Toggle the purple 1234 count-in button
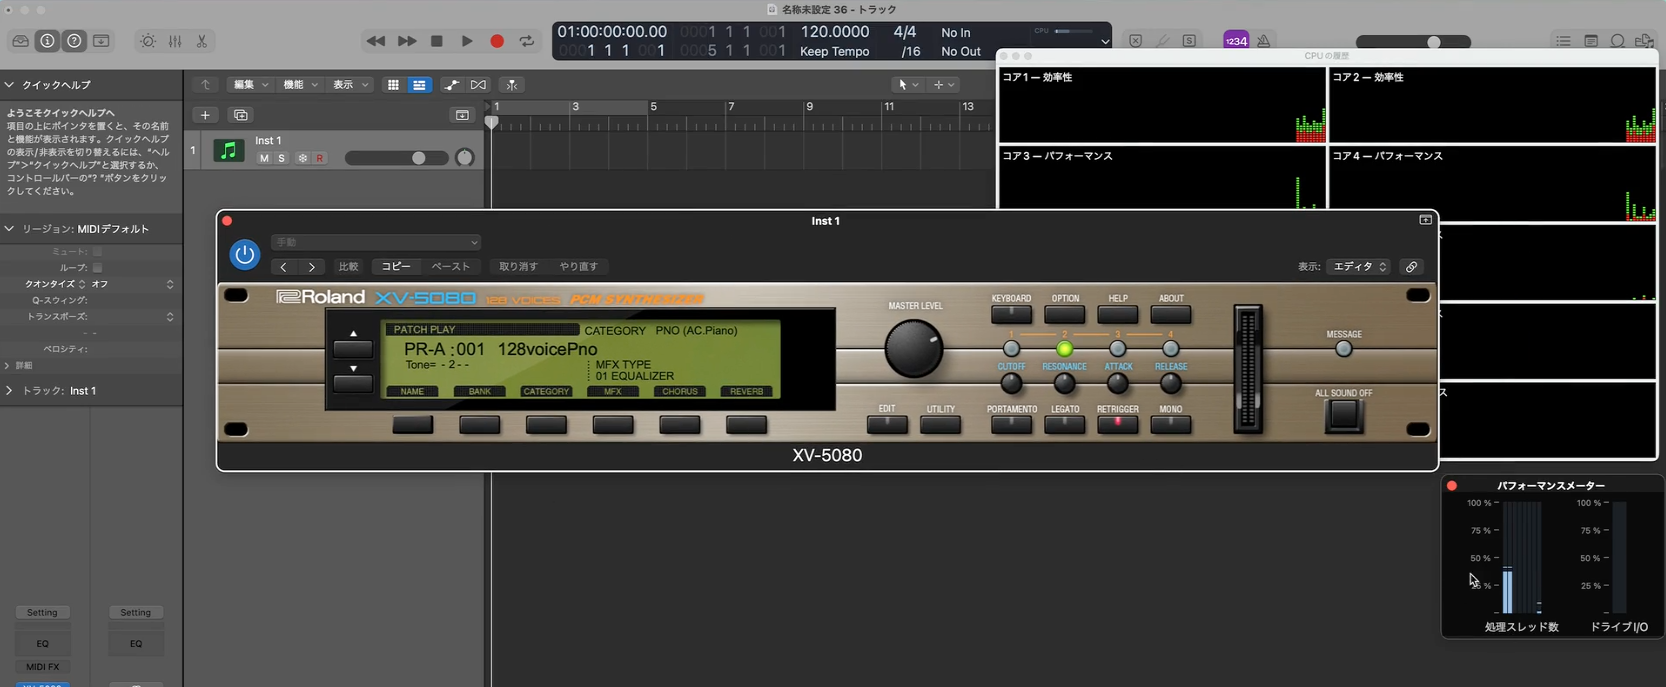 [x=1236, y=41]
